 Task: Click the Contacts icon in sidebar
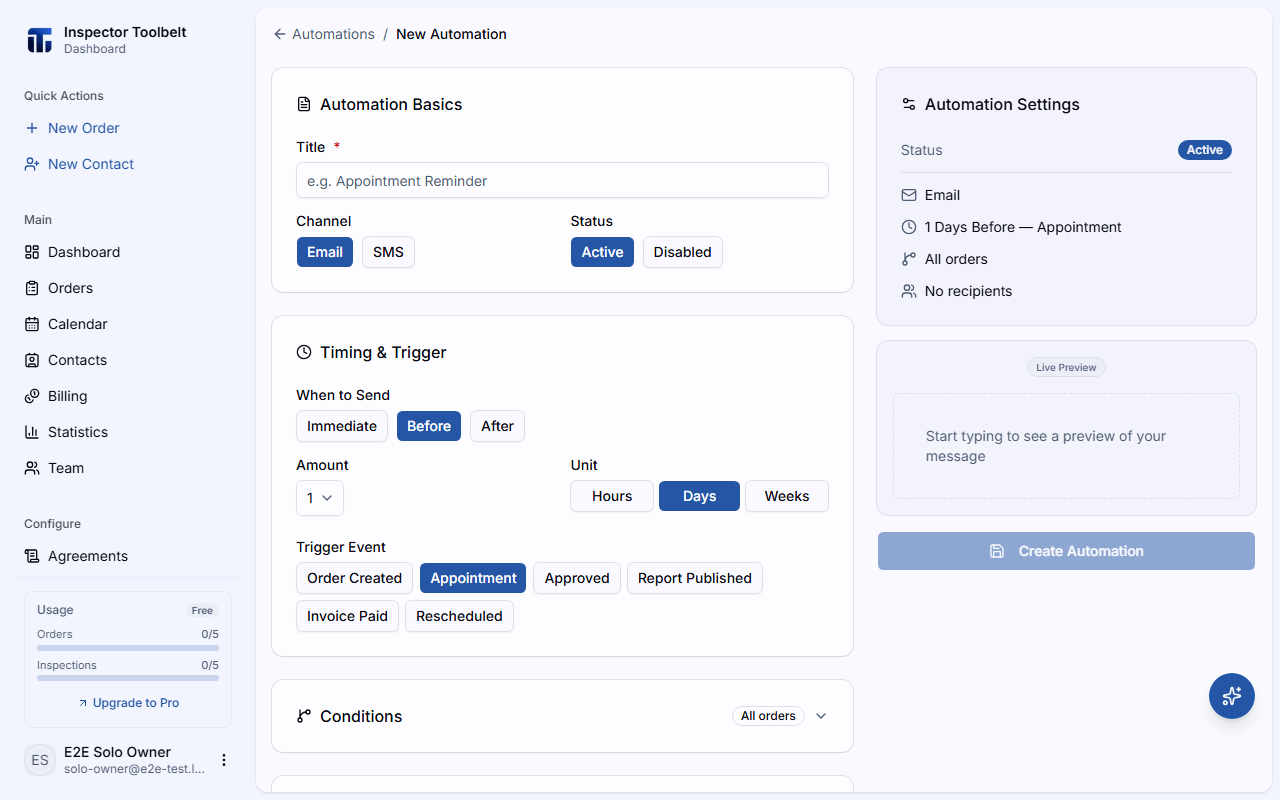(x=32, y=360)
